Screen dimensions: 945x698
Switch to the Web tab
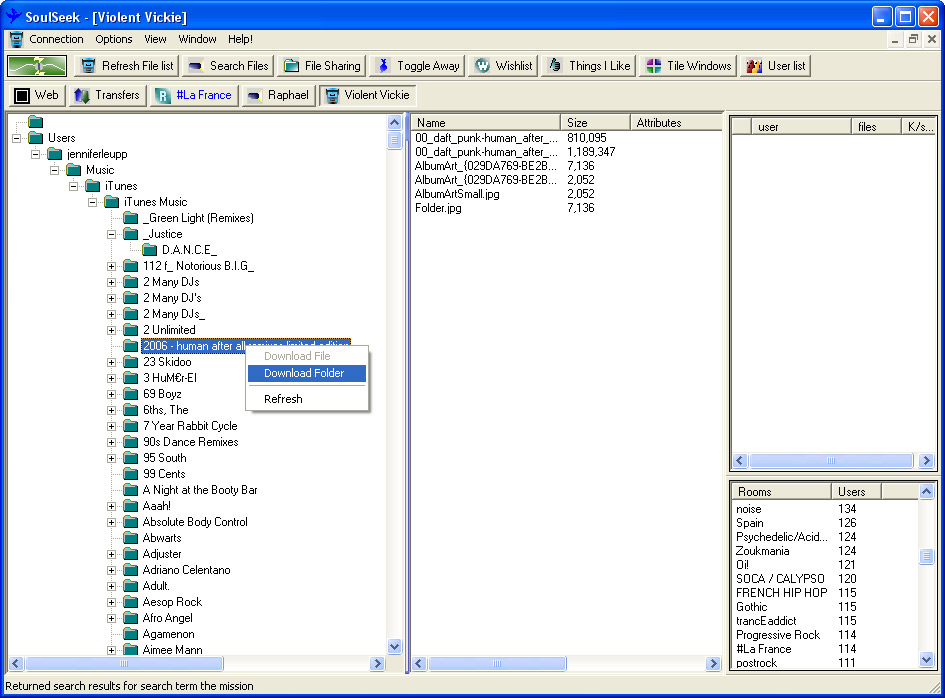pos(37,95)
